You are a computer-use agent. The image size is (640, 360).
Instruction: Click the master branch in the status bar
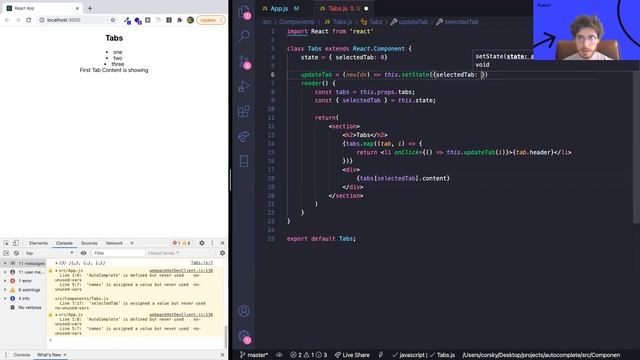click(x=253, y=355)
